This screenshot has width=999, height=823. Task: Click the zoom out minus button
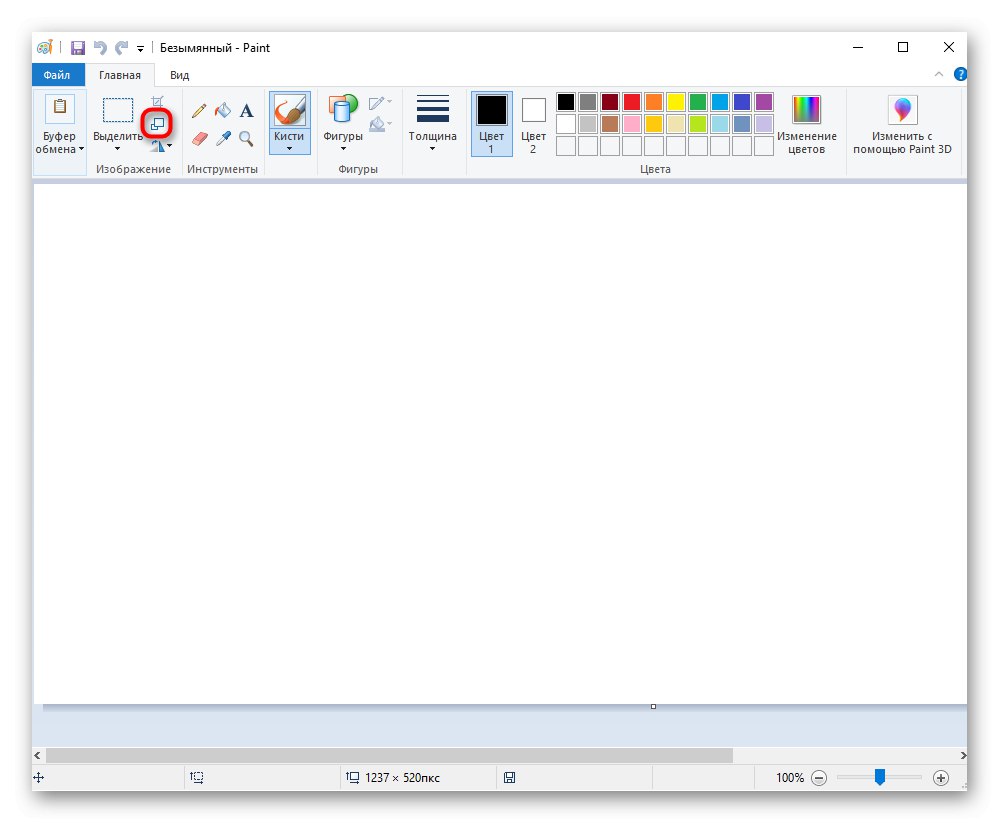click(x=819, y=778)
